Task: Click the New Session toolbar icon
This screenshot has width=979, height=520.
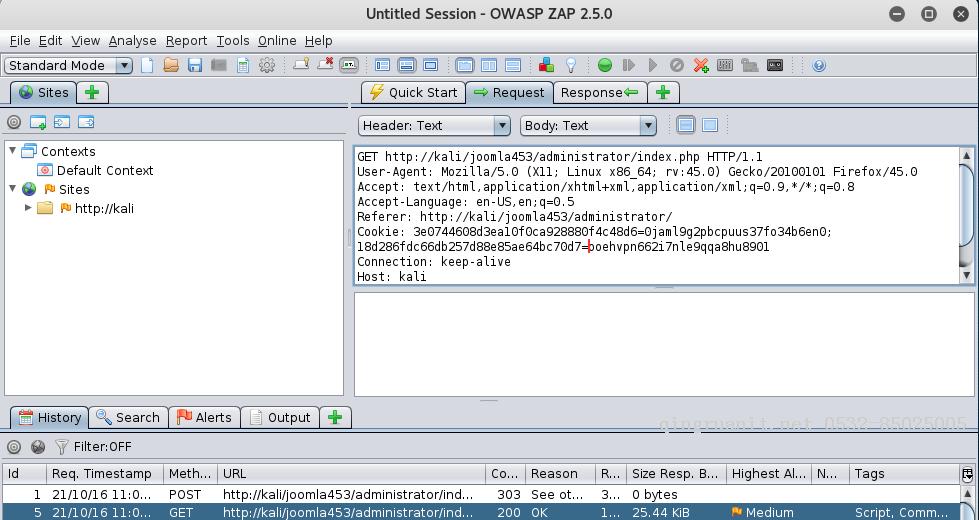Action: pyautogui.click(x=147, y=65)
